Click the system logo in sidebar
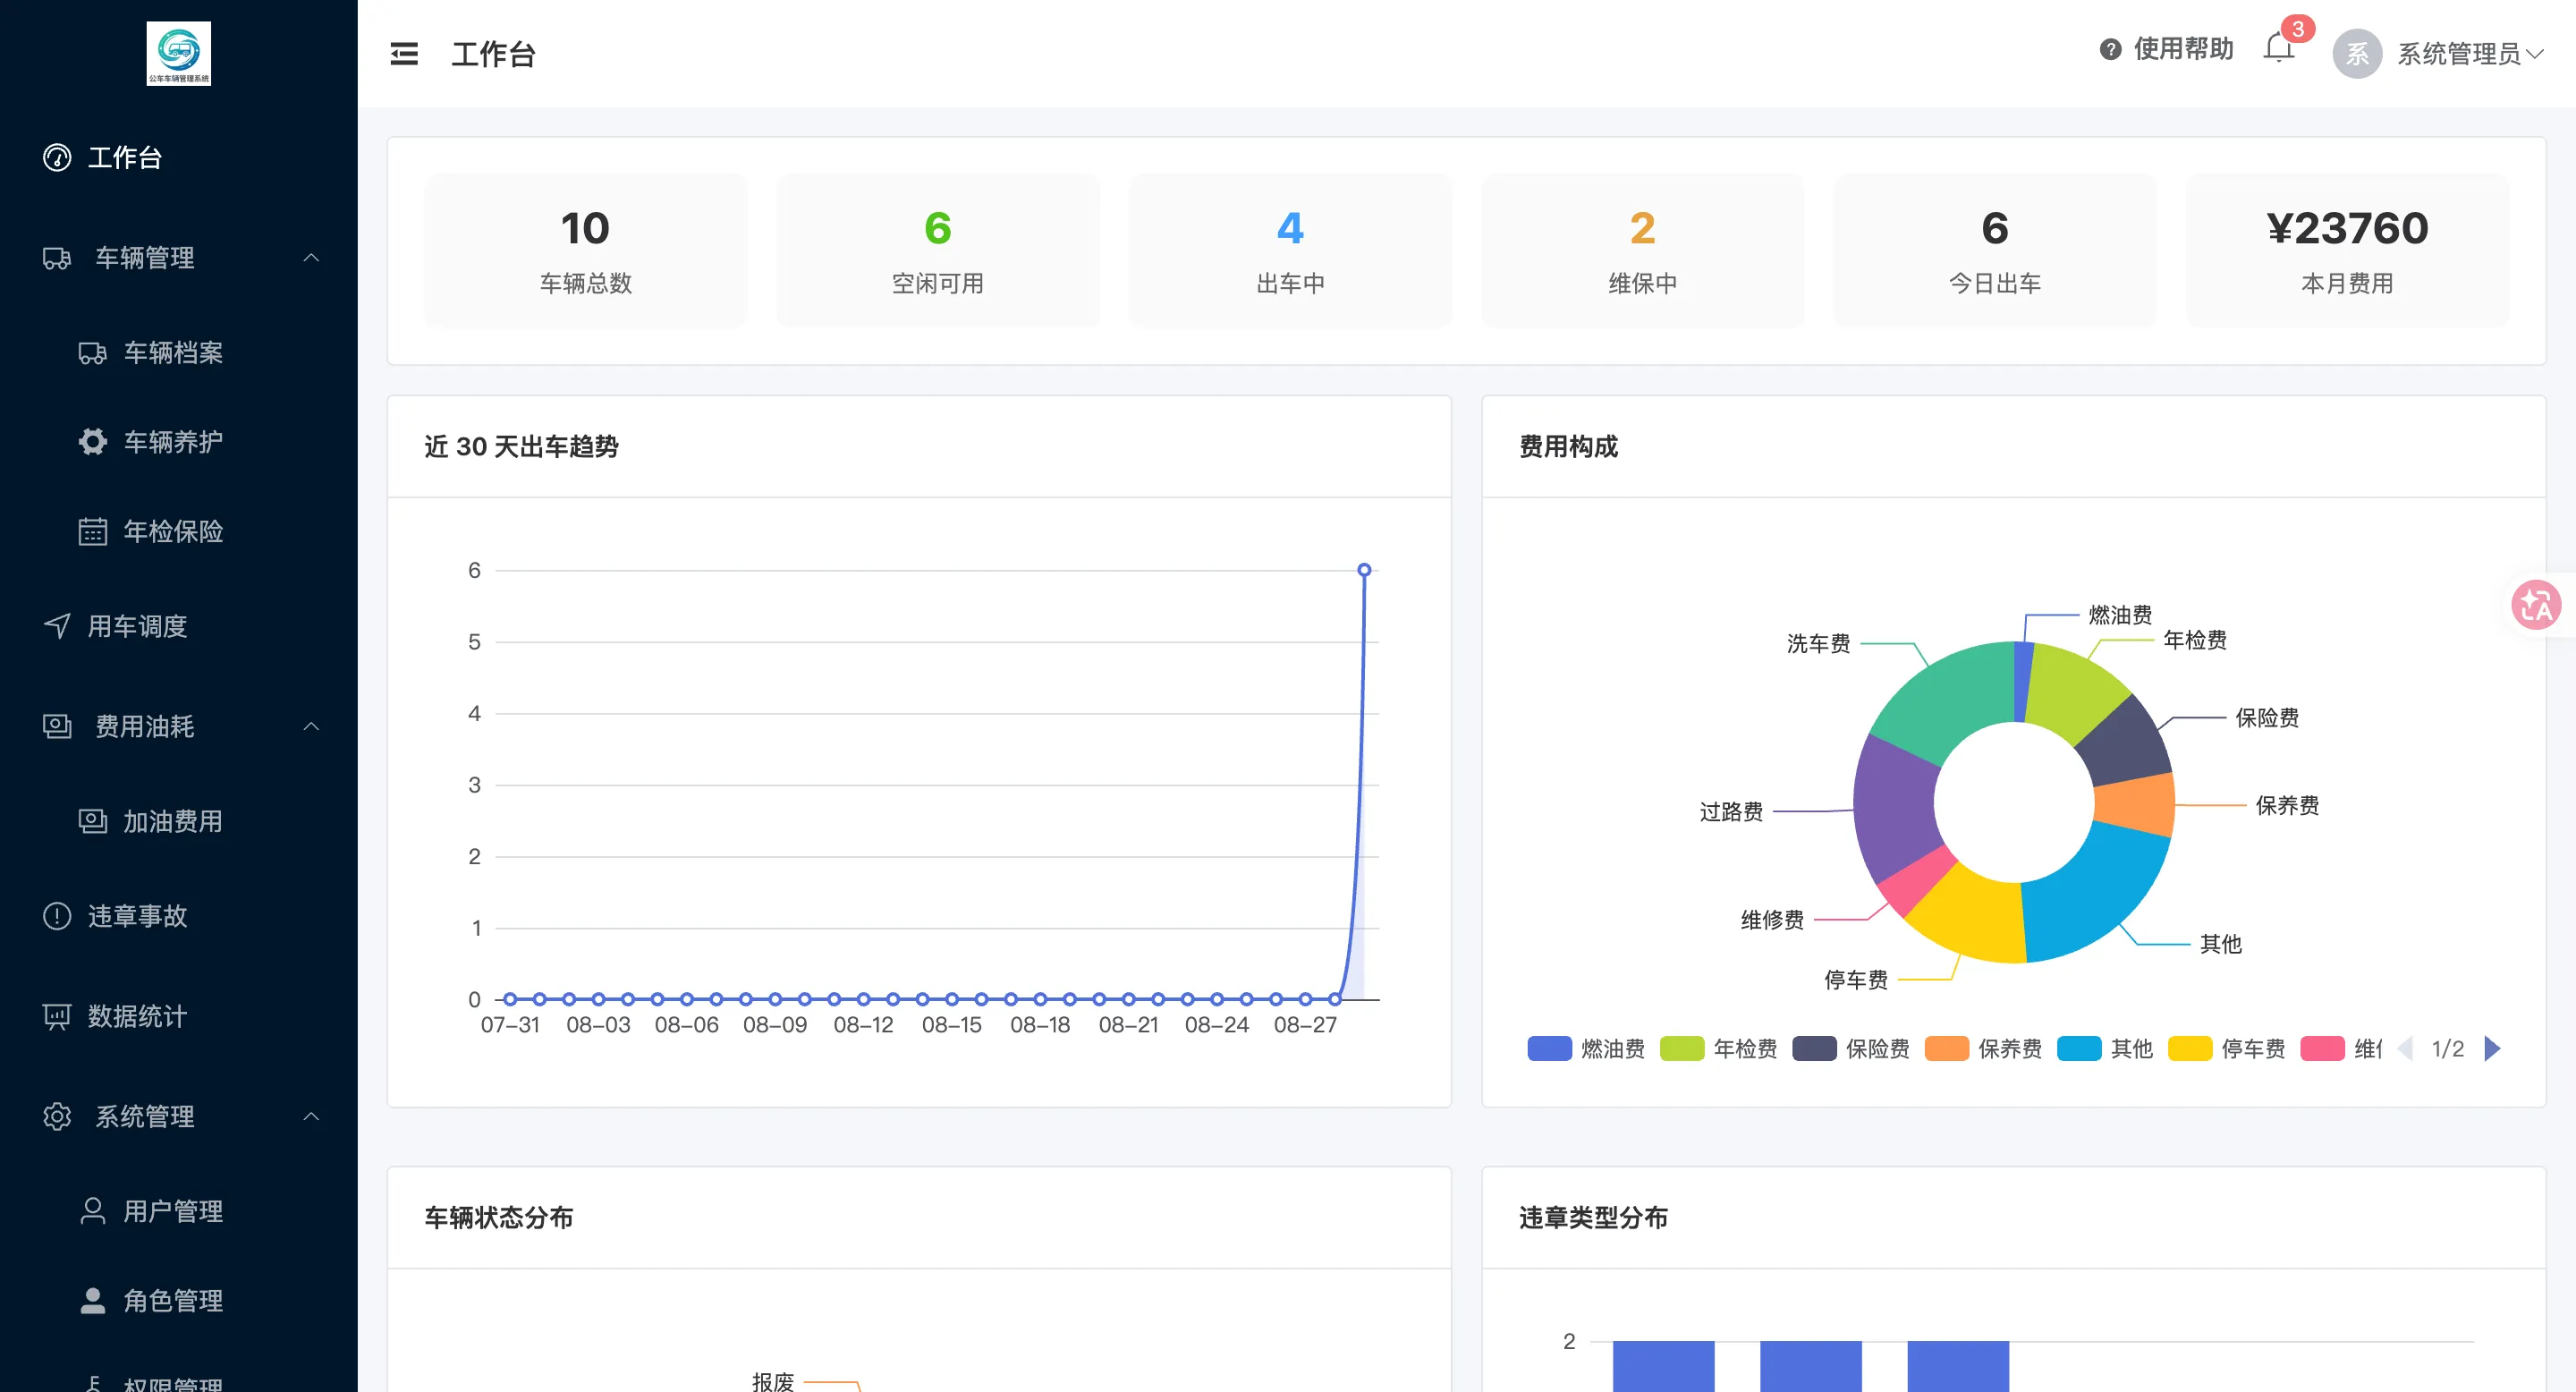2576x1392 pixels. pos(179,53)
